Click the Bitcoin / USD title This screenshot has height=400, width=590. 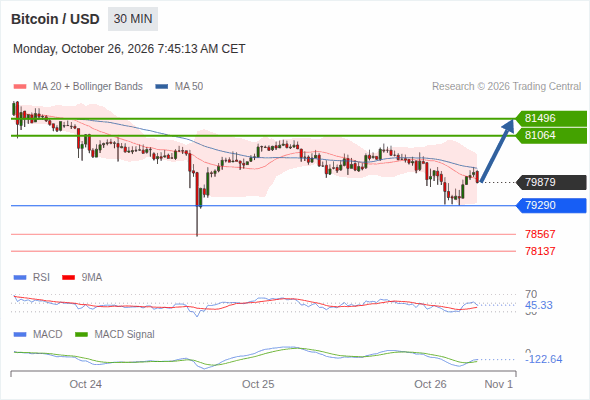click(55, 19)
